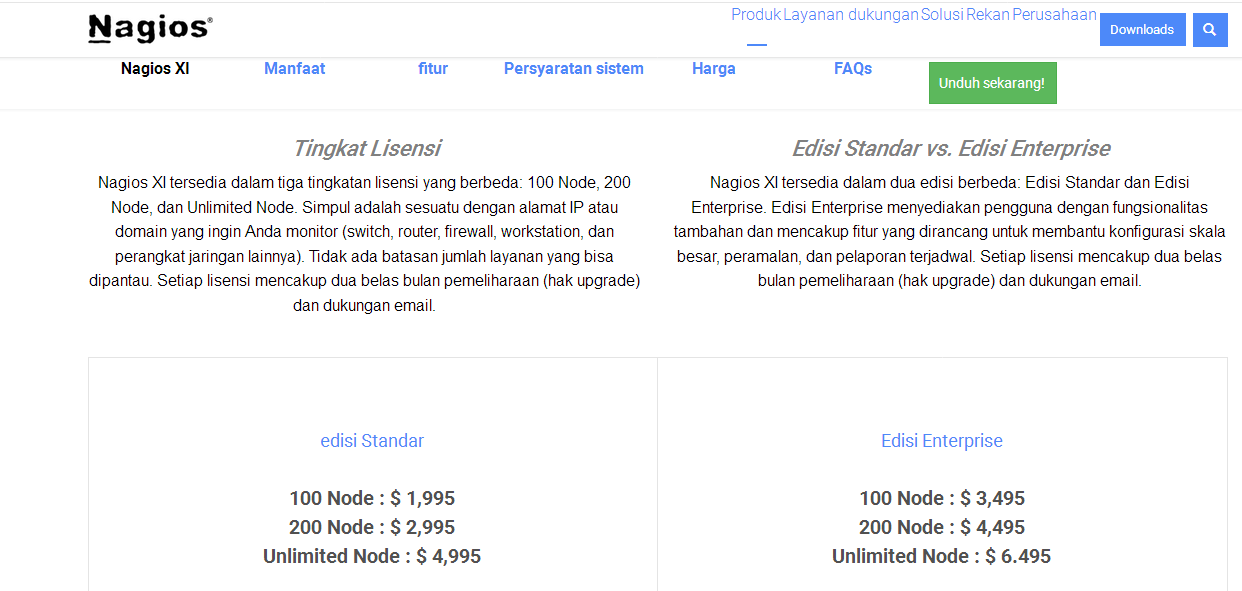The height and width of the screenshot is (591, 1242).
Task: Select Solusi in top navigation
Action: point(941,15)
